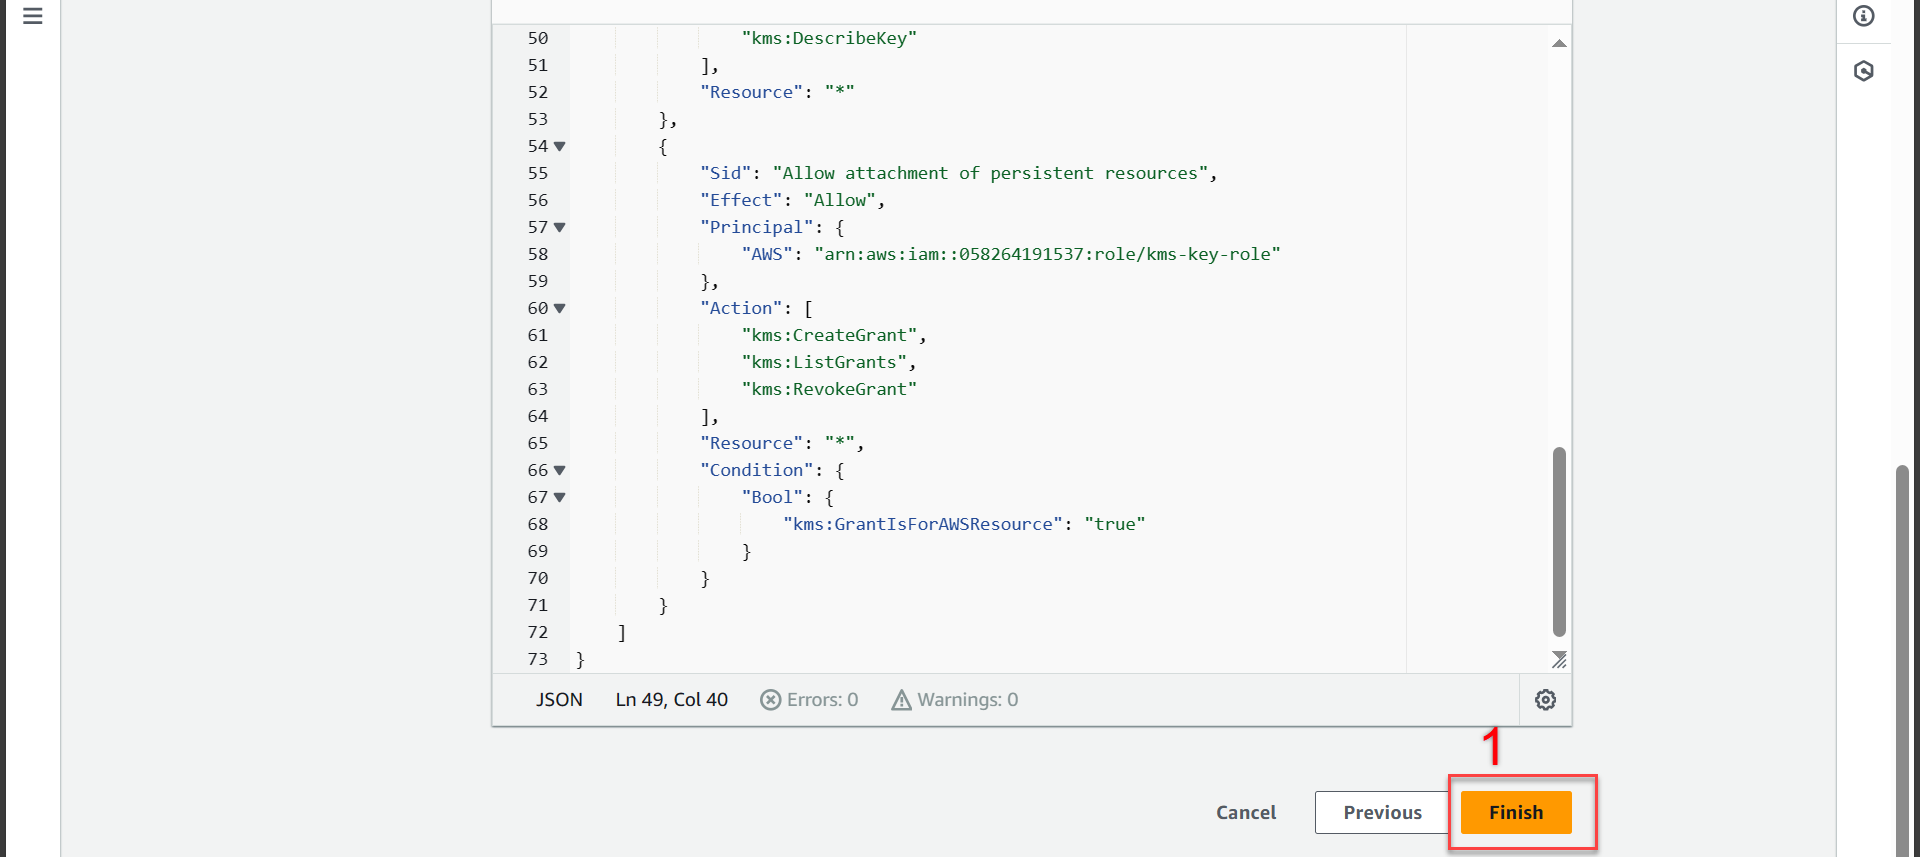Click the Warnings: 0 status icon

click(901, 700)
